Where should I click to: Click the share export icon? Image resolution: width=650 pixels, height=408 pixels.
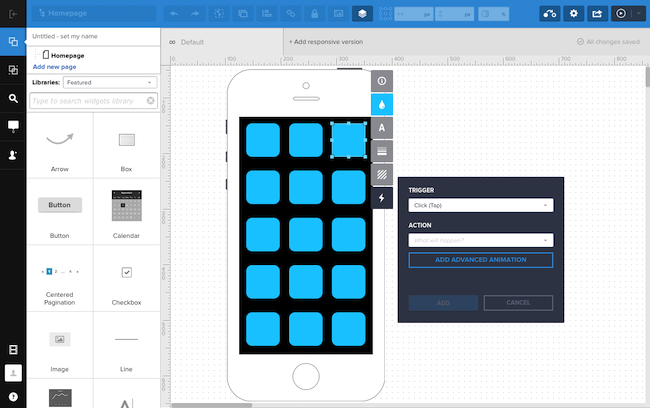(x=597, y=14)
